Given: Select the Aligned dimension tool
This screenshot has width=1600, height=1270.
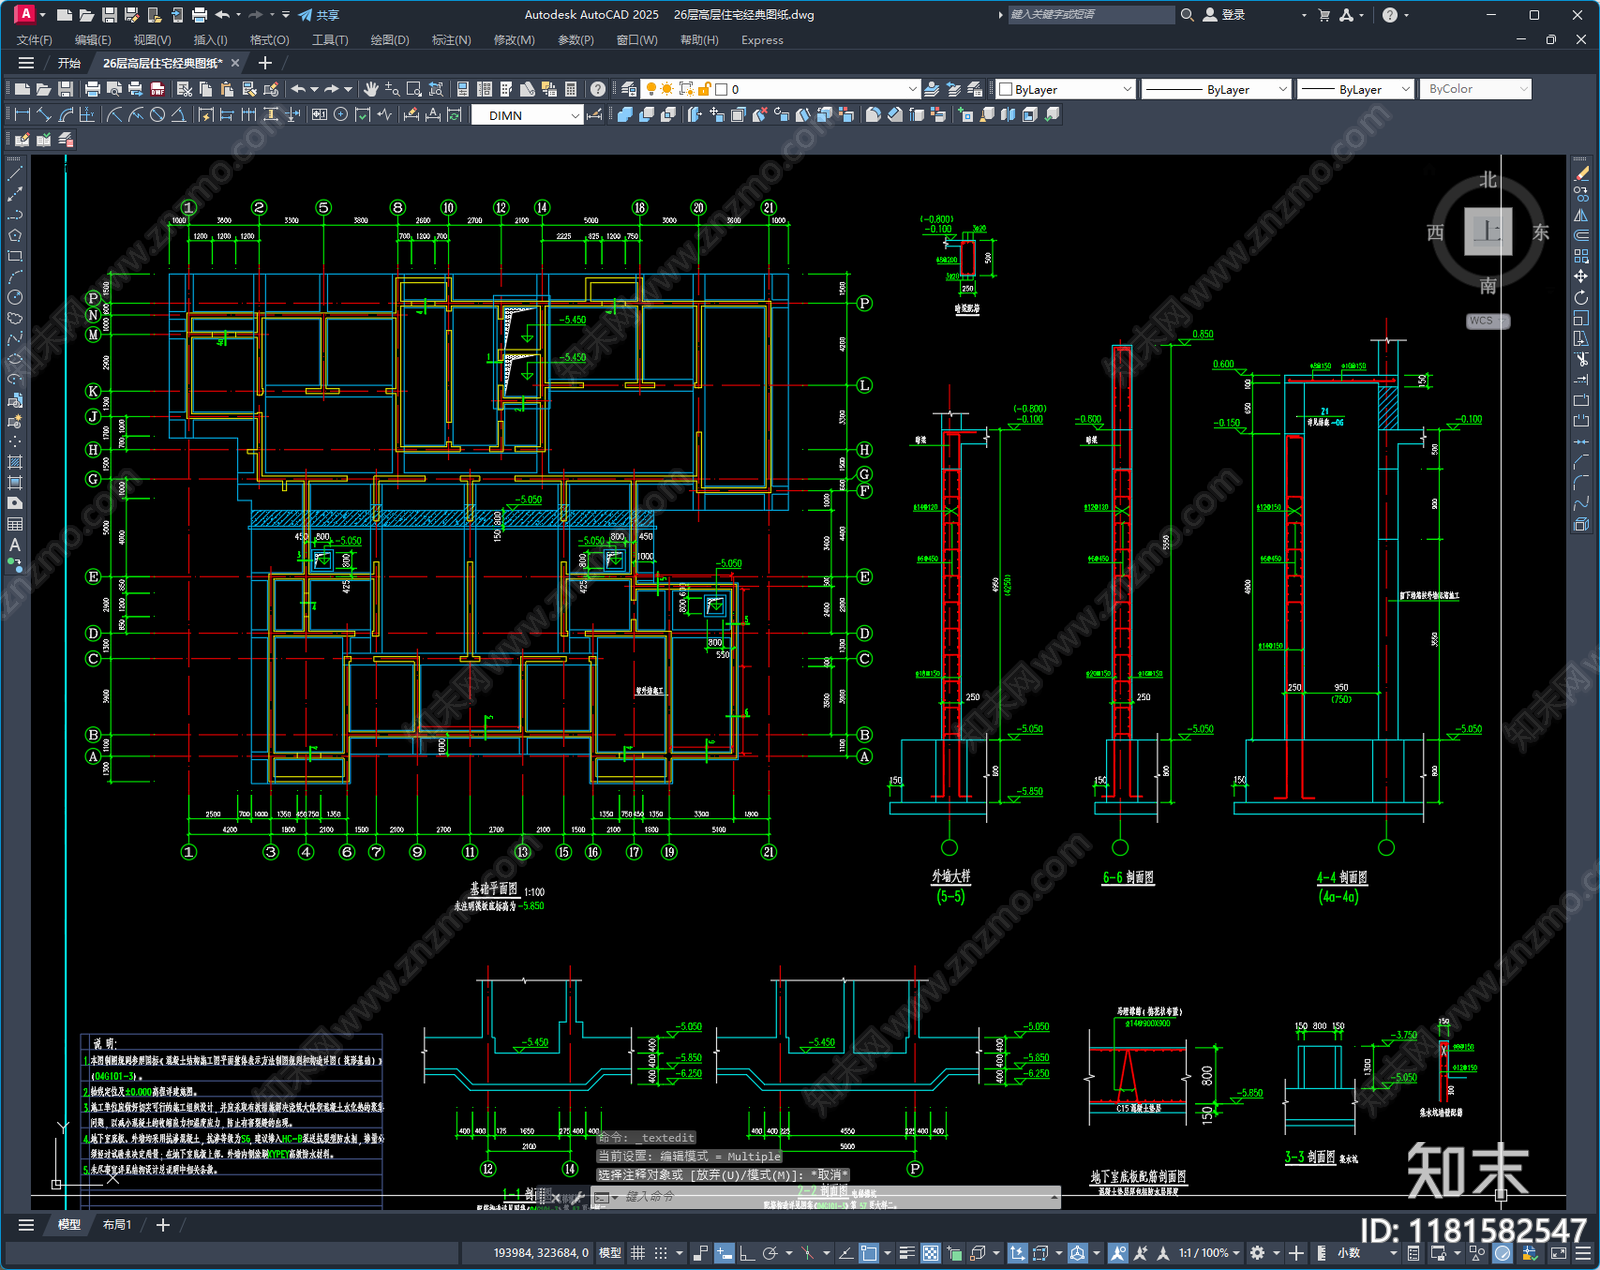Looking at the screenshot, I should pyautogui.click(x=44, y=115).
